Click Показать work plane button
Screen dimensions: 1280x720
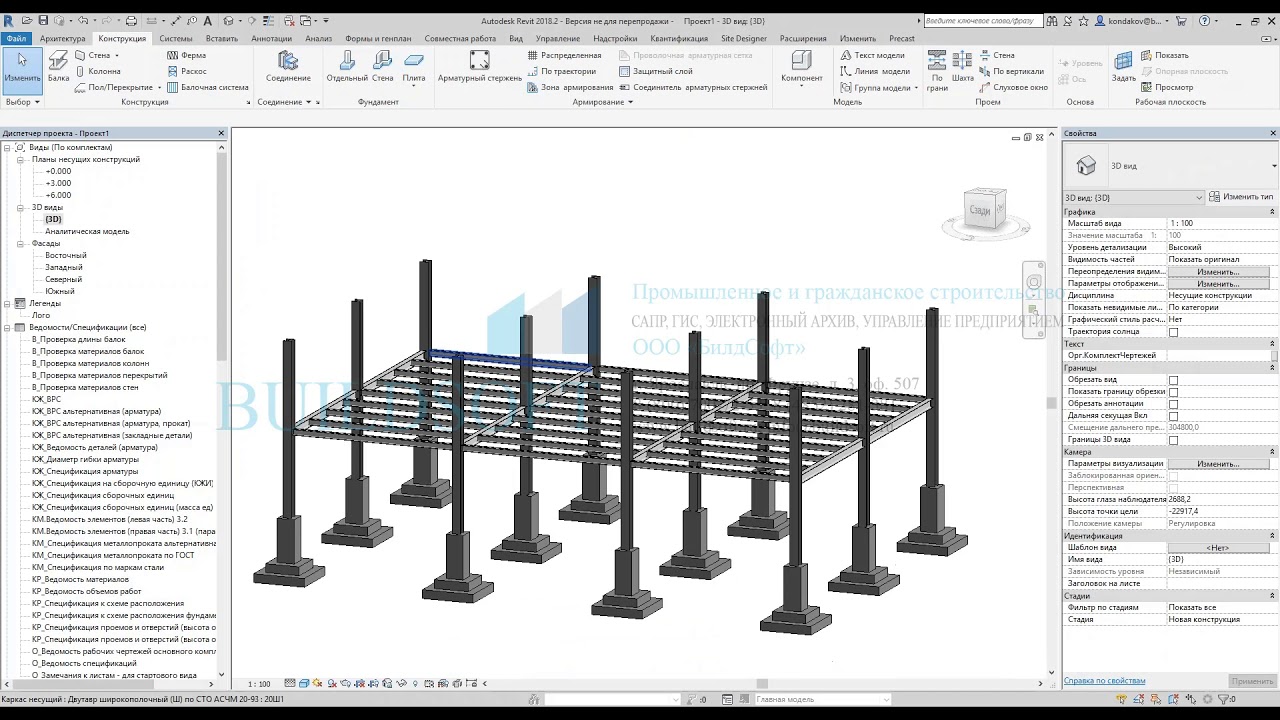point(1165,55)
